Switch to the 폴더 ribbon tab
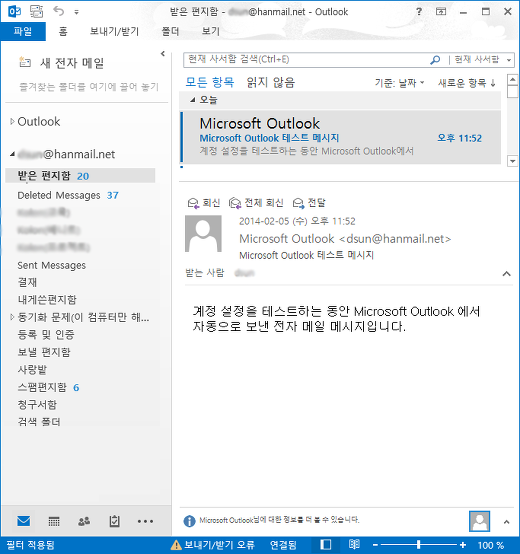 click(170, 31)
